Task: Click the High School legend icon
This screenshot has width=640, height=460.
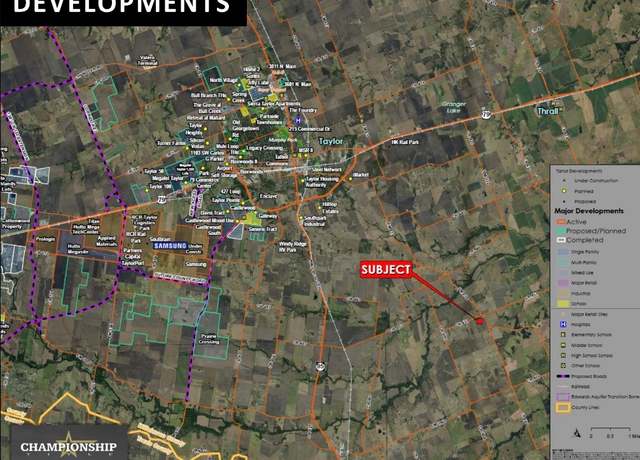Action: (564, 356)
